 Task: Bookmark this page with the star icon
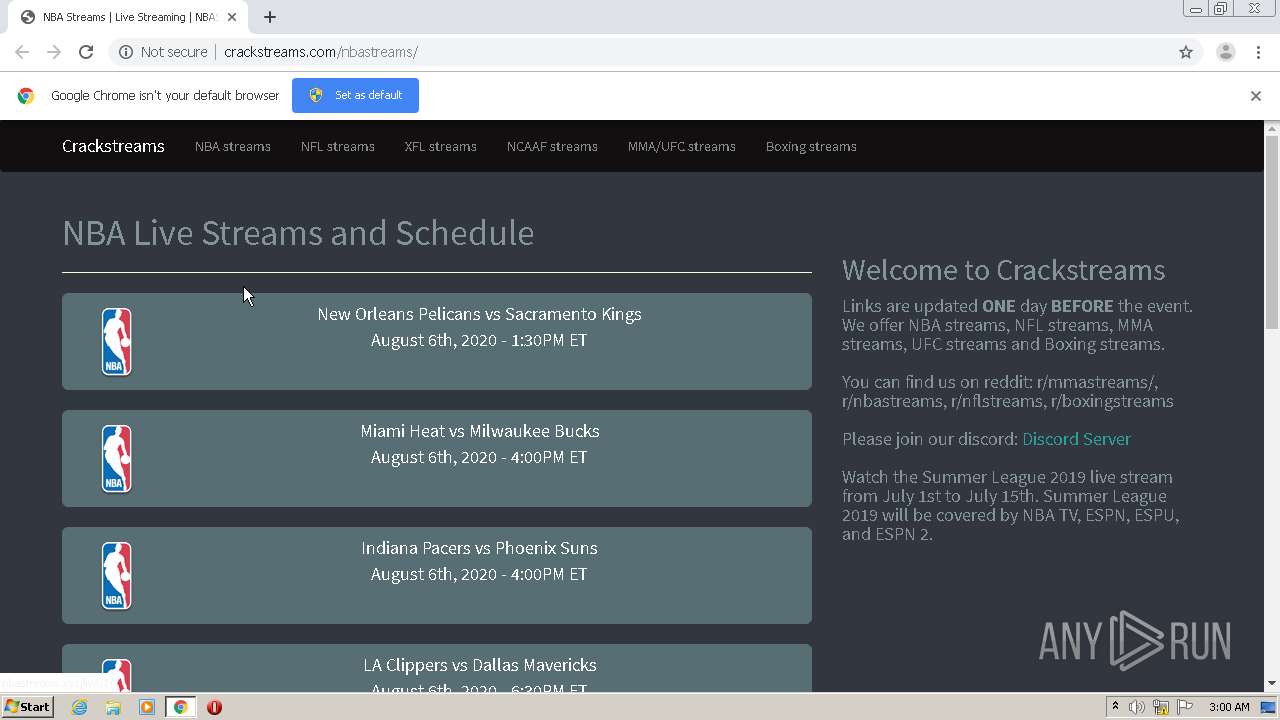1186,52
